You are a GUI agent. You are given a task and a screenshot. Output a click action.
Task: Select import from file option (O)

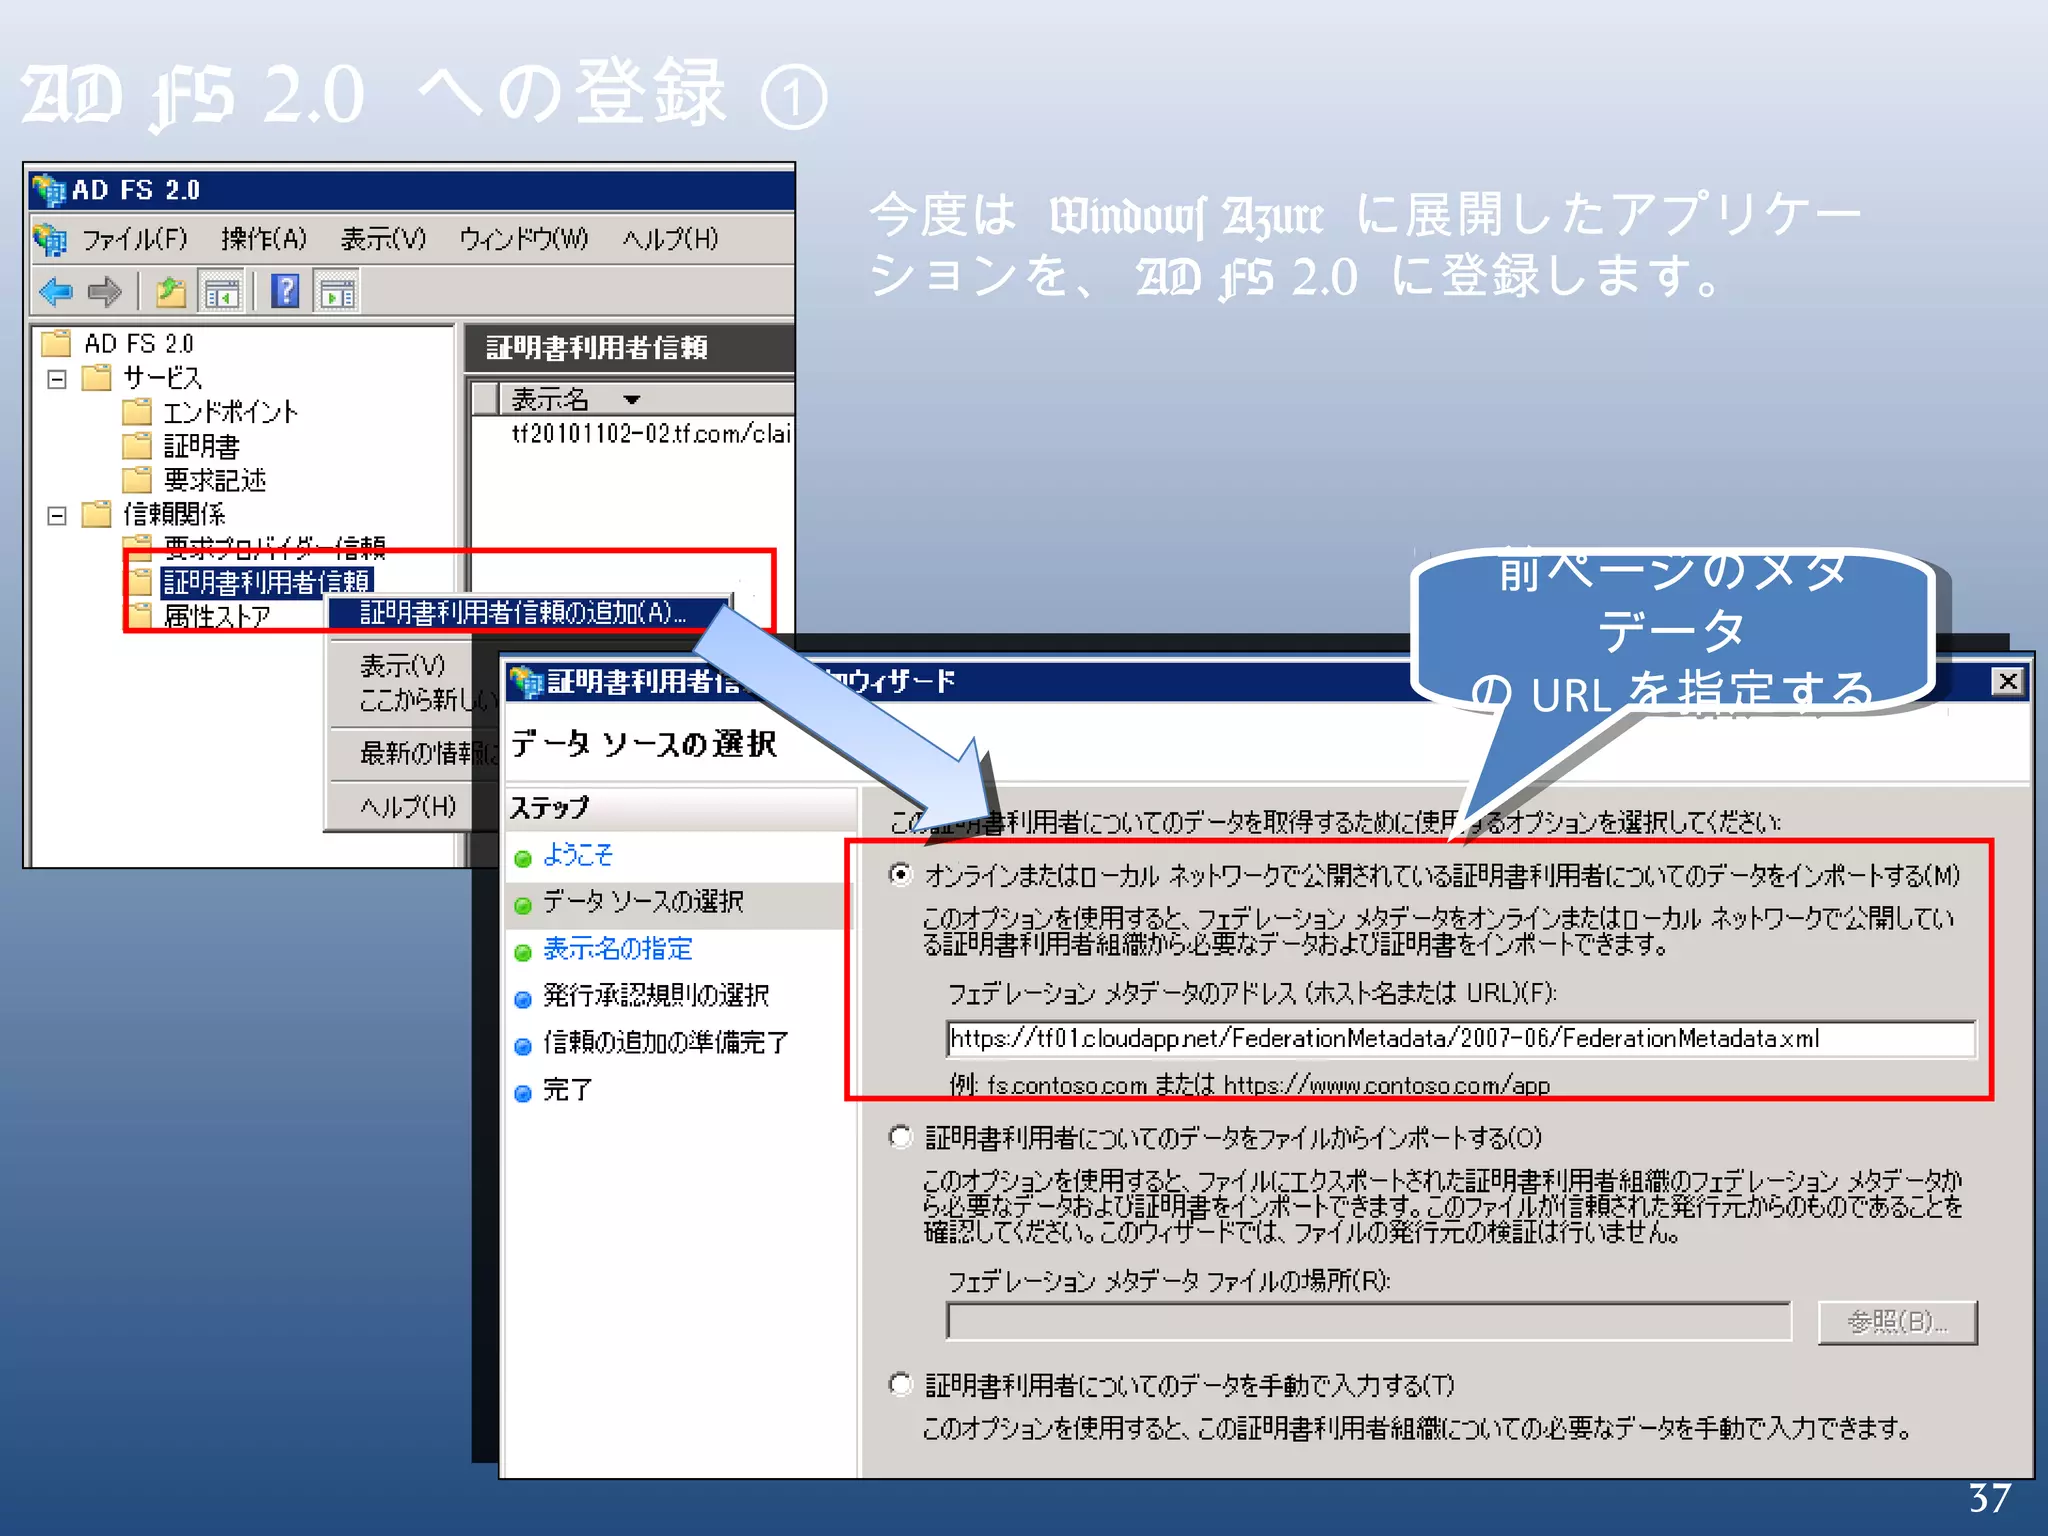pyautogui.click(x=901, y=1137)
